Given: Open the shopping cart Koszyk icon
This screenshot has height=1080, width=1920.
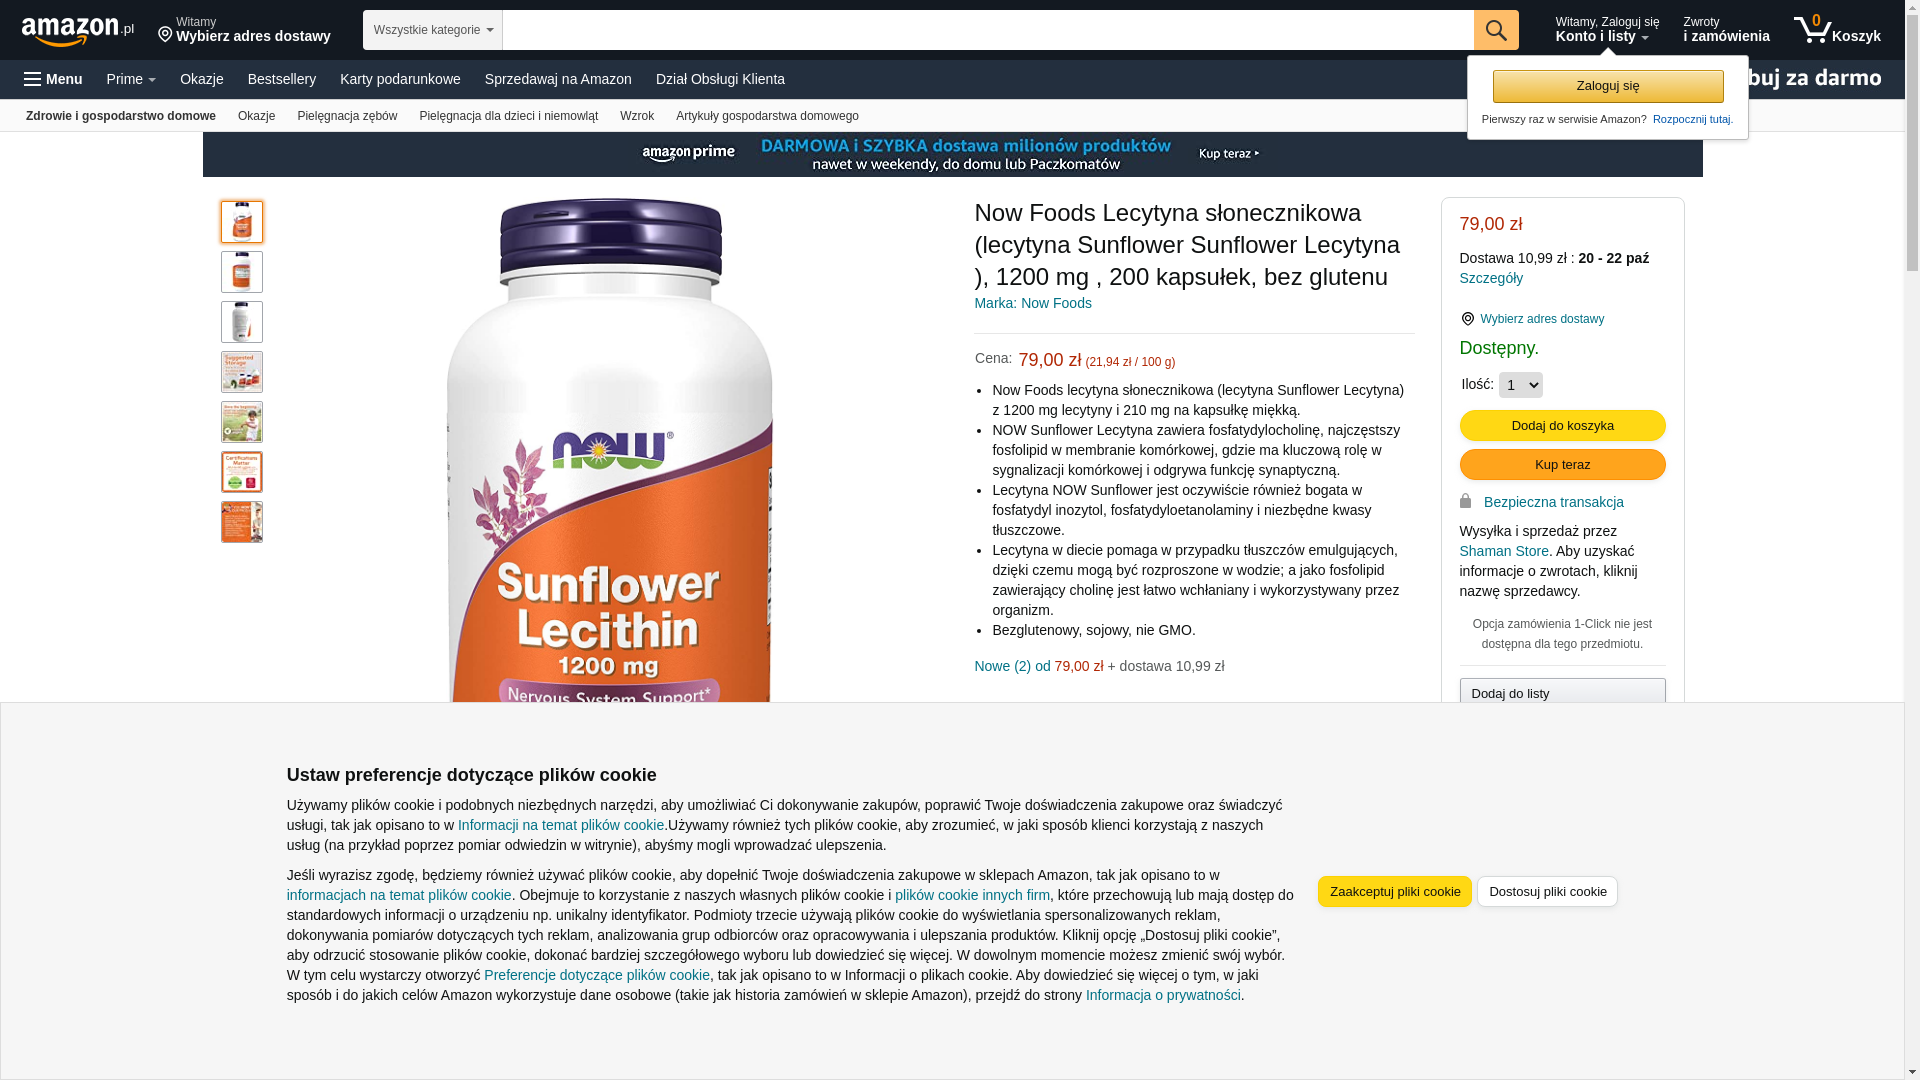Looking at the screenshot, I should click(1836, 30).
